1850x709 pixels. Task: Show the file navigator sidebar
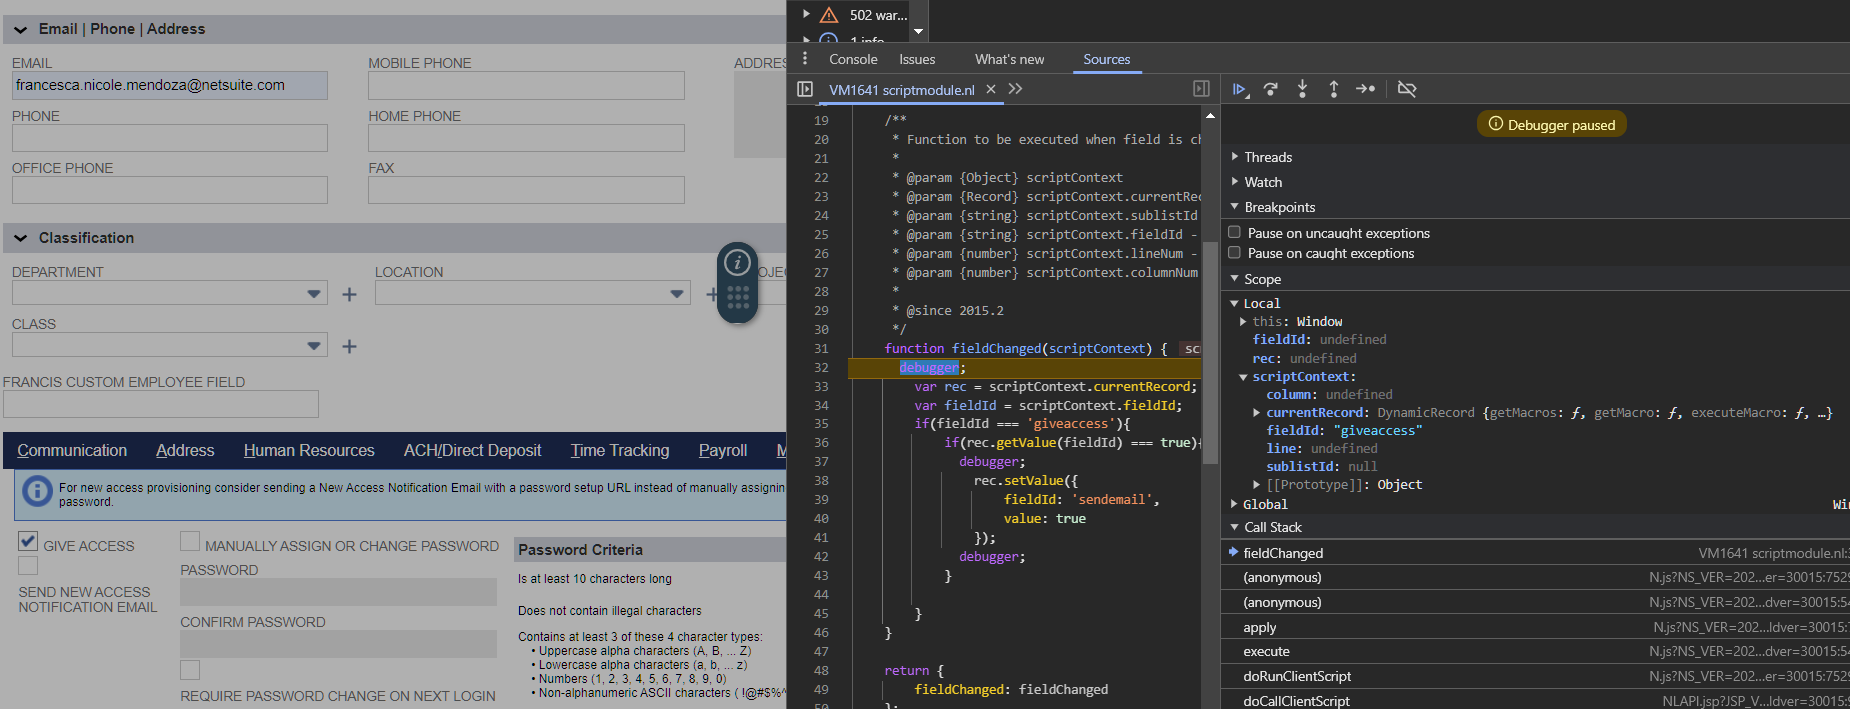pos(805,89)
